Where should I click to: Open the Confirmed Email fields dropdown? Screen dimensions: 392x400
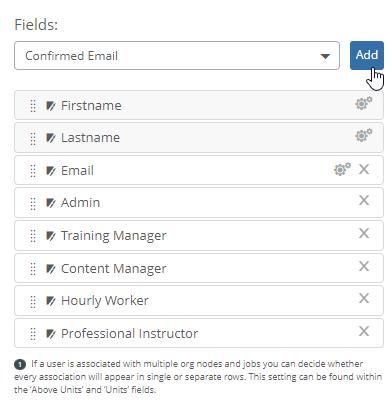tap(177, 56)
